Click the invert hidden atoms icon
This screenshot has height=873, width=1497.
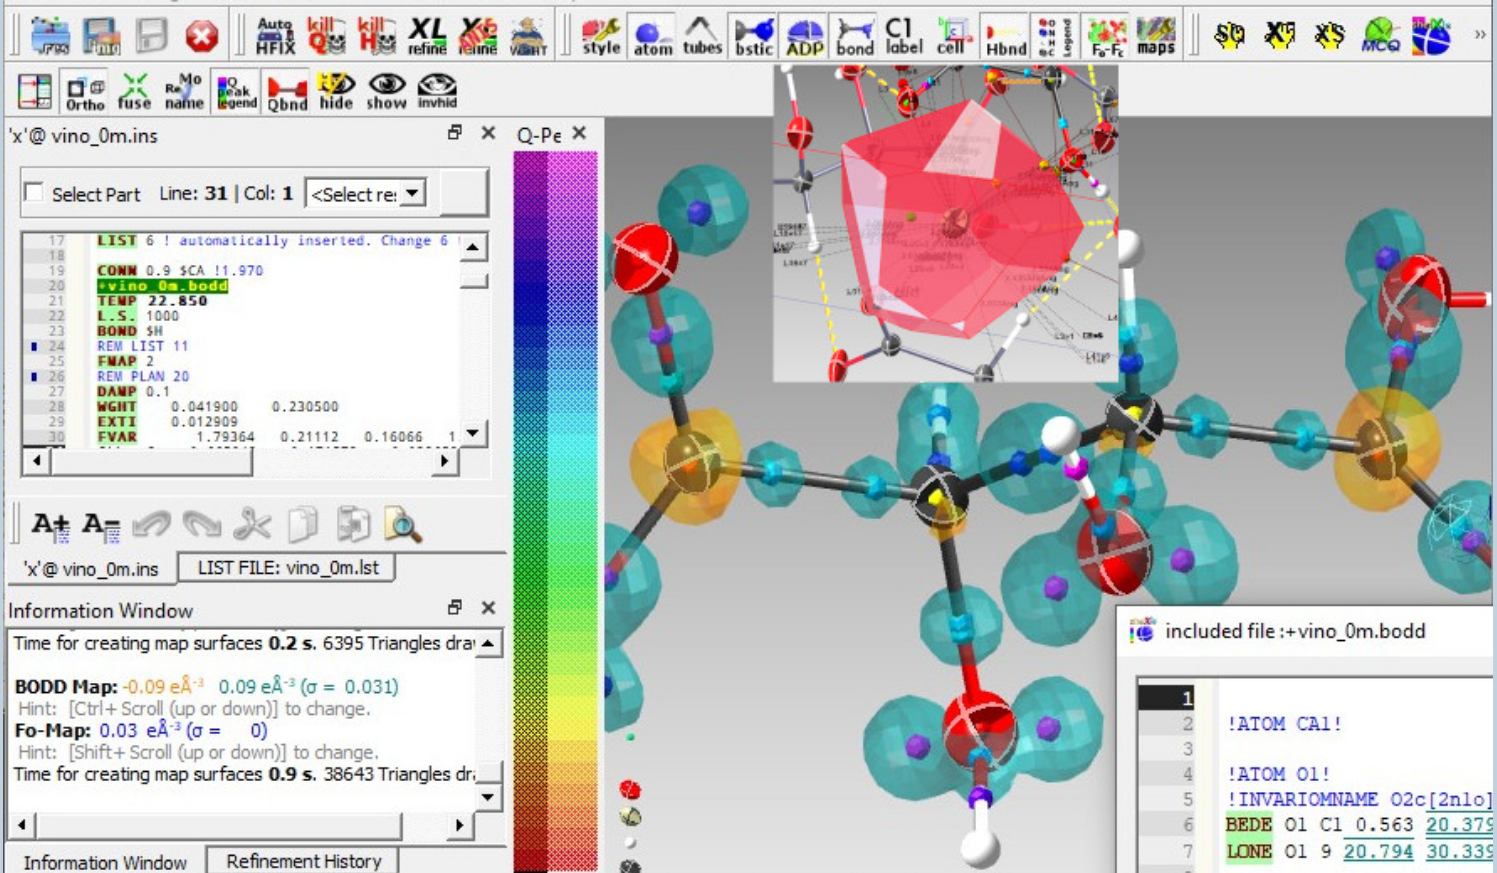(x=437, y=91)
